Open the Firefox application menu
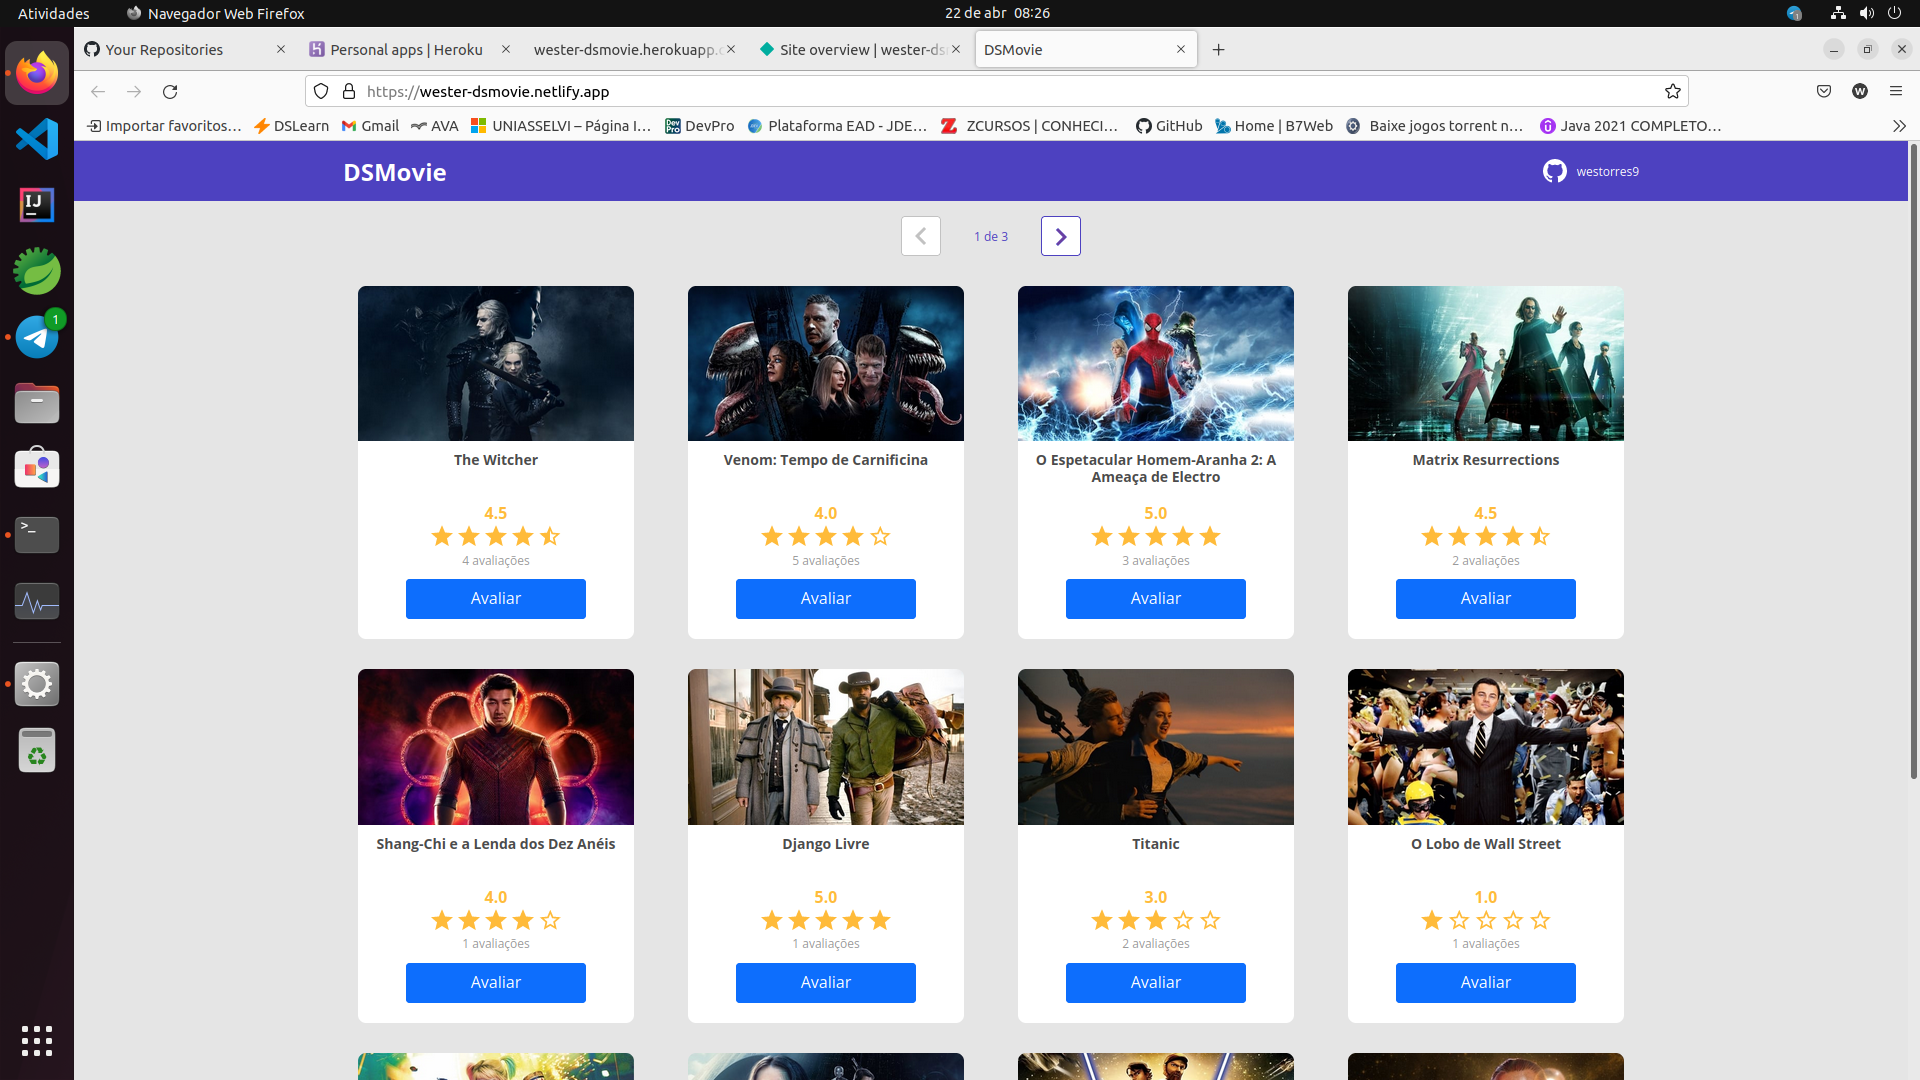The height and width of the screenshot is (1080, 1920). (1896, 91)
